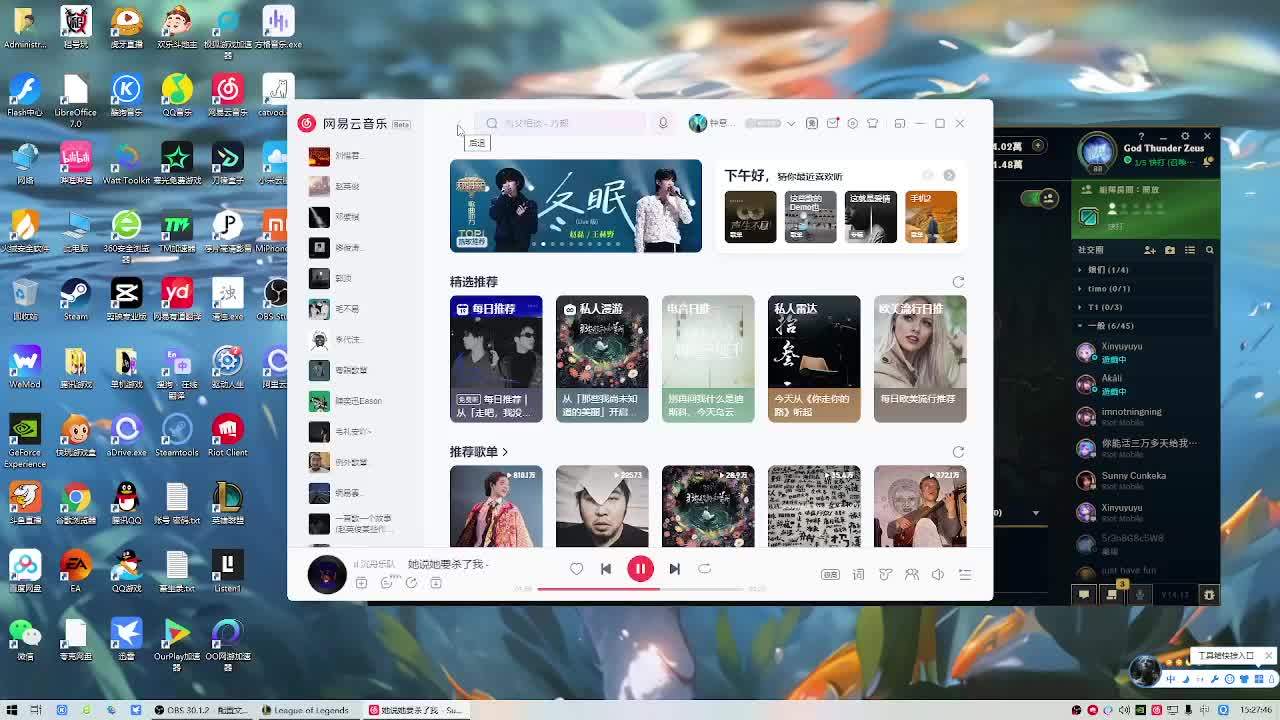The height and width of the screenshot is (720, 1280).
Task: Go back to the previous track
Action: [x=606, y=569]
